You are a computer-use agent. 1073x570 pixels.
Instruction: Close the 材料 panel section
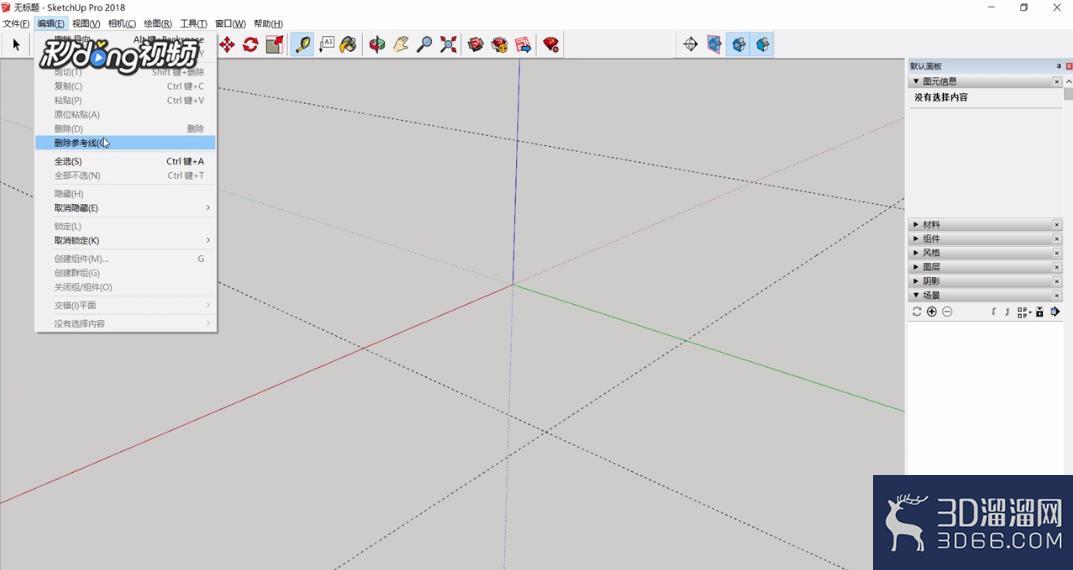(1057, 224)
